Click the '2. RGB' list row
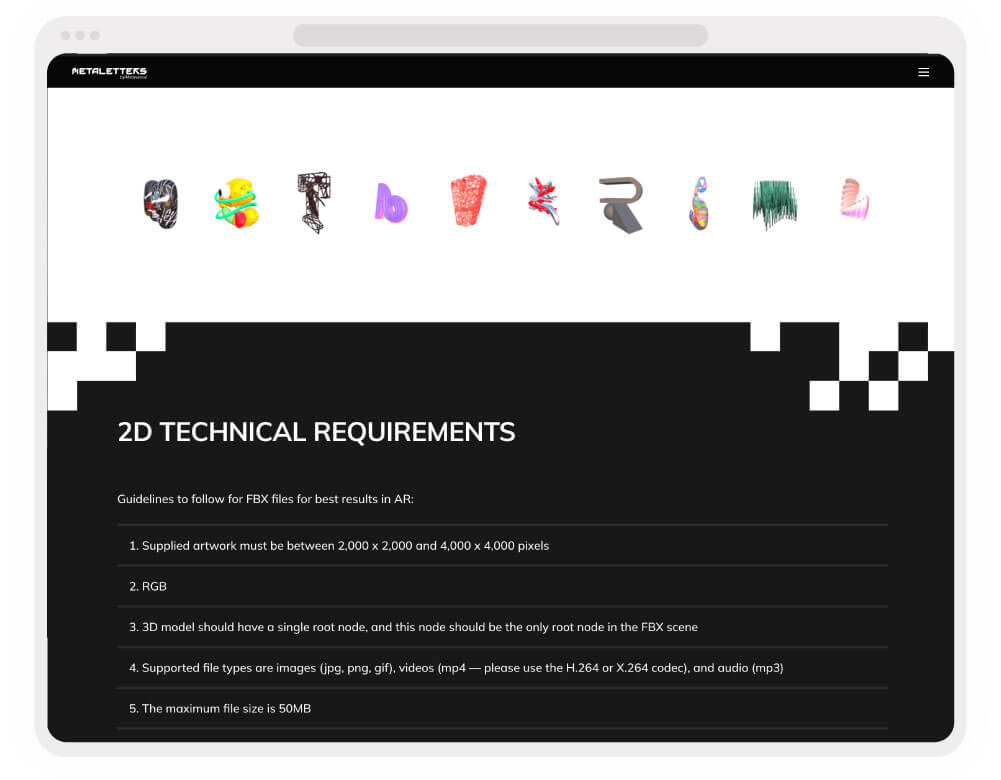This screenshot has height=780, width=1001. (502, 586)
